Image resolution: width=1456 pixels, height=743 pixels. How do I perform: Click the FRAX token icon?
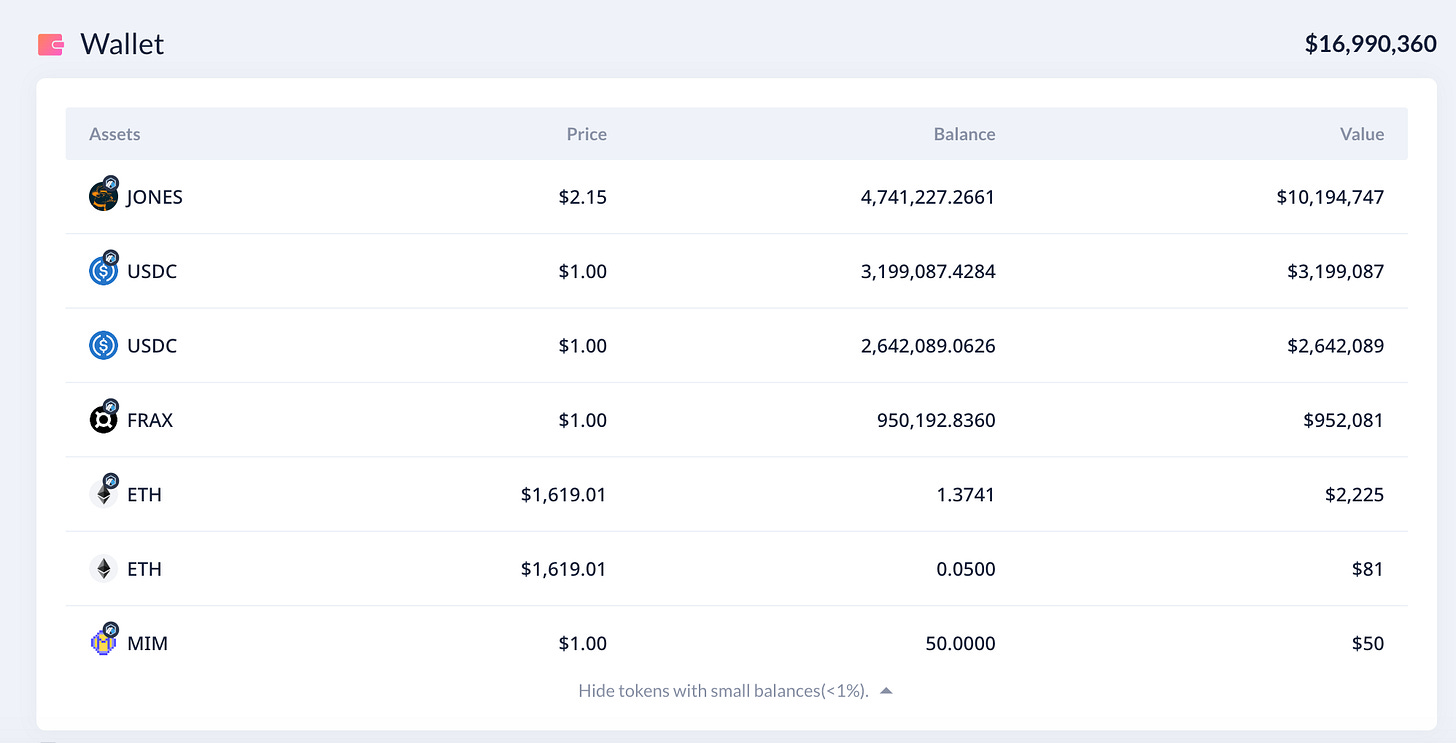103,418
